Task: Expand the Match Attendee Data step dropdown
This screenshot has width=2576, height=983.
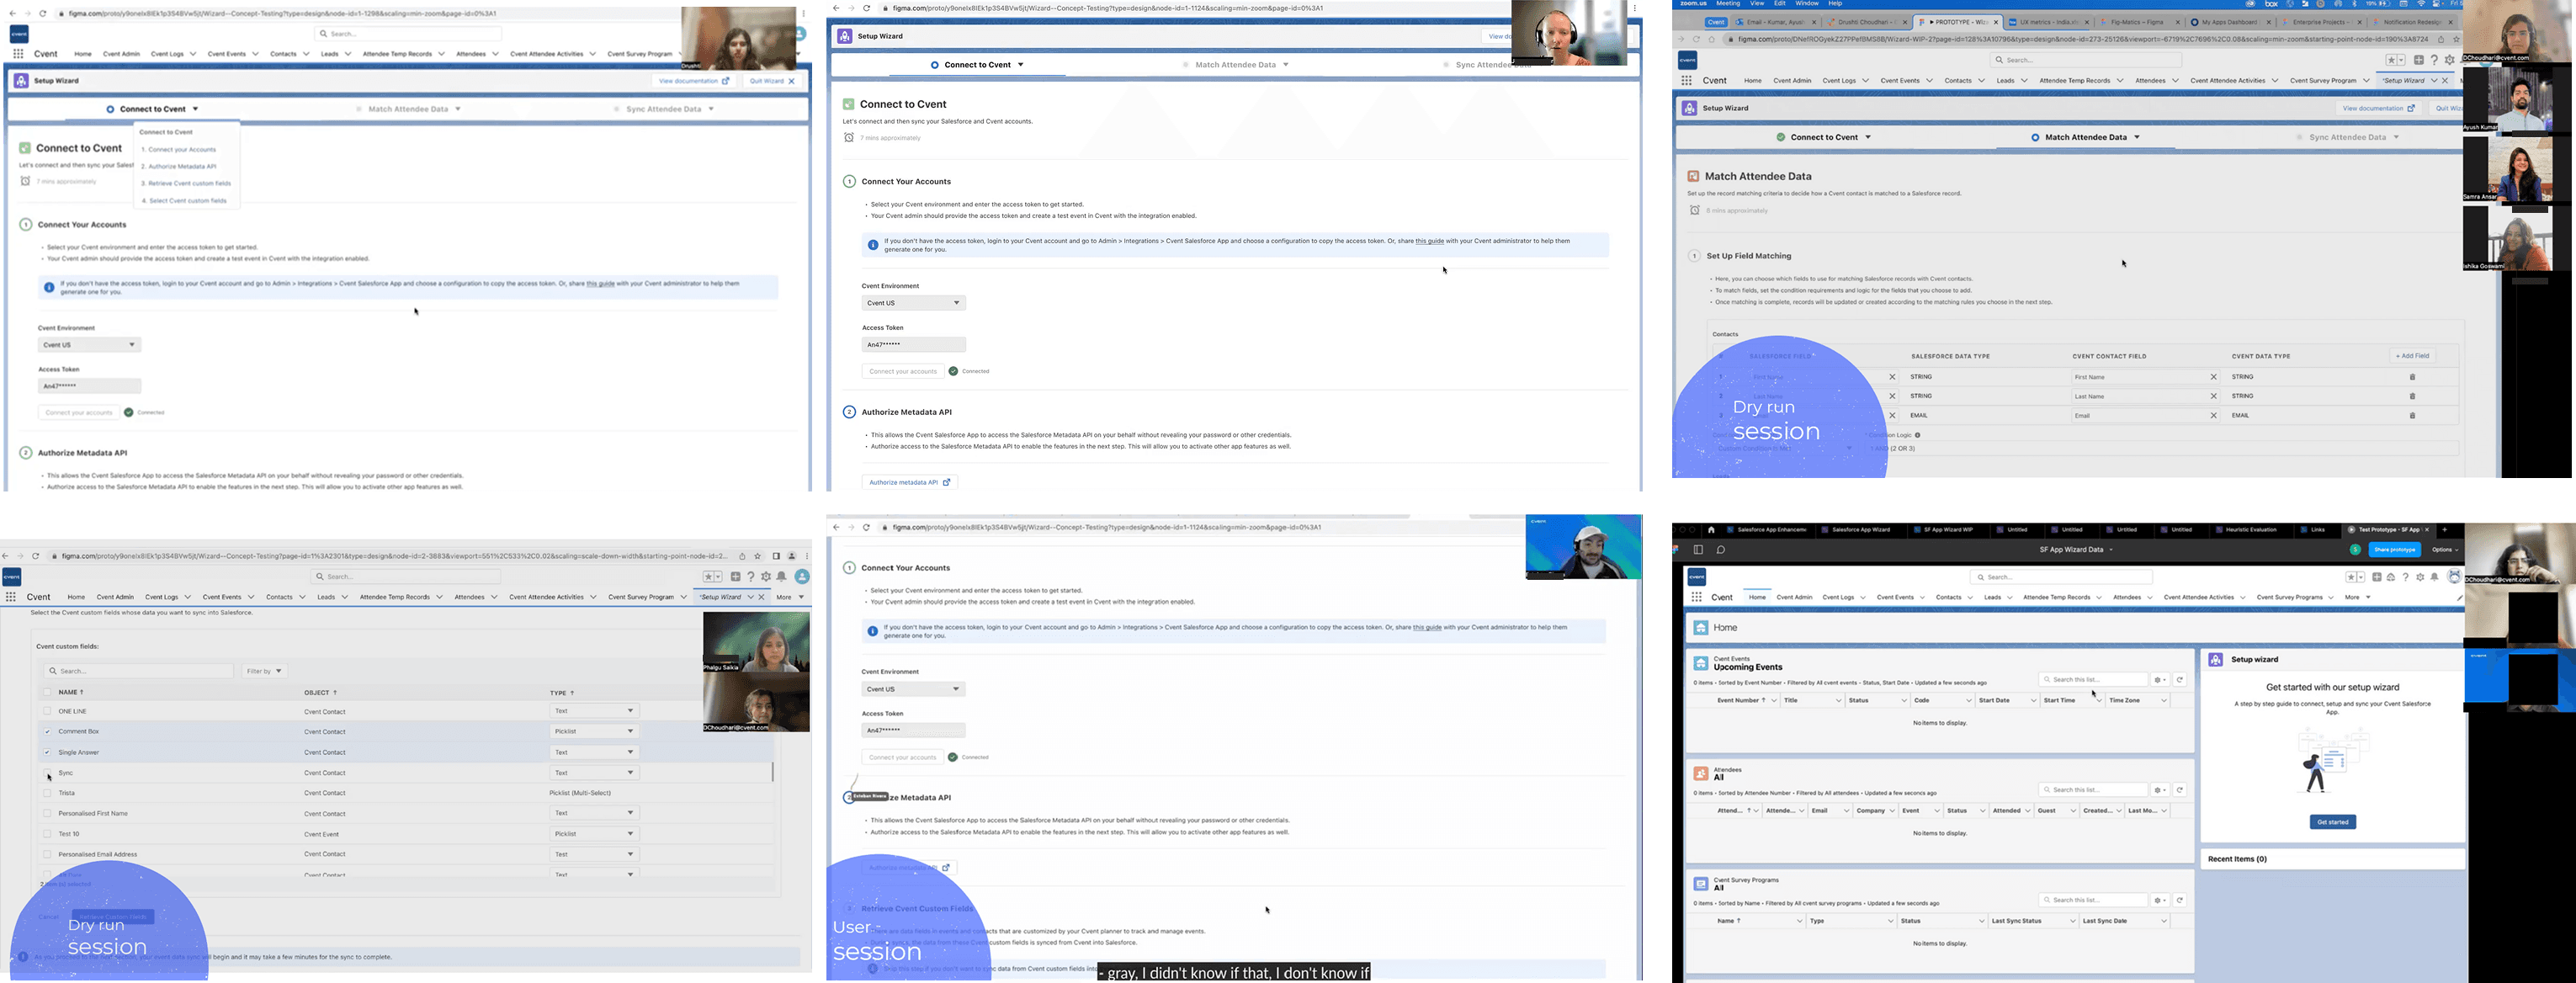Action: [x=2137, y=137]
